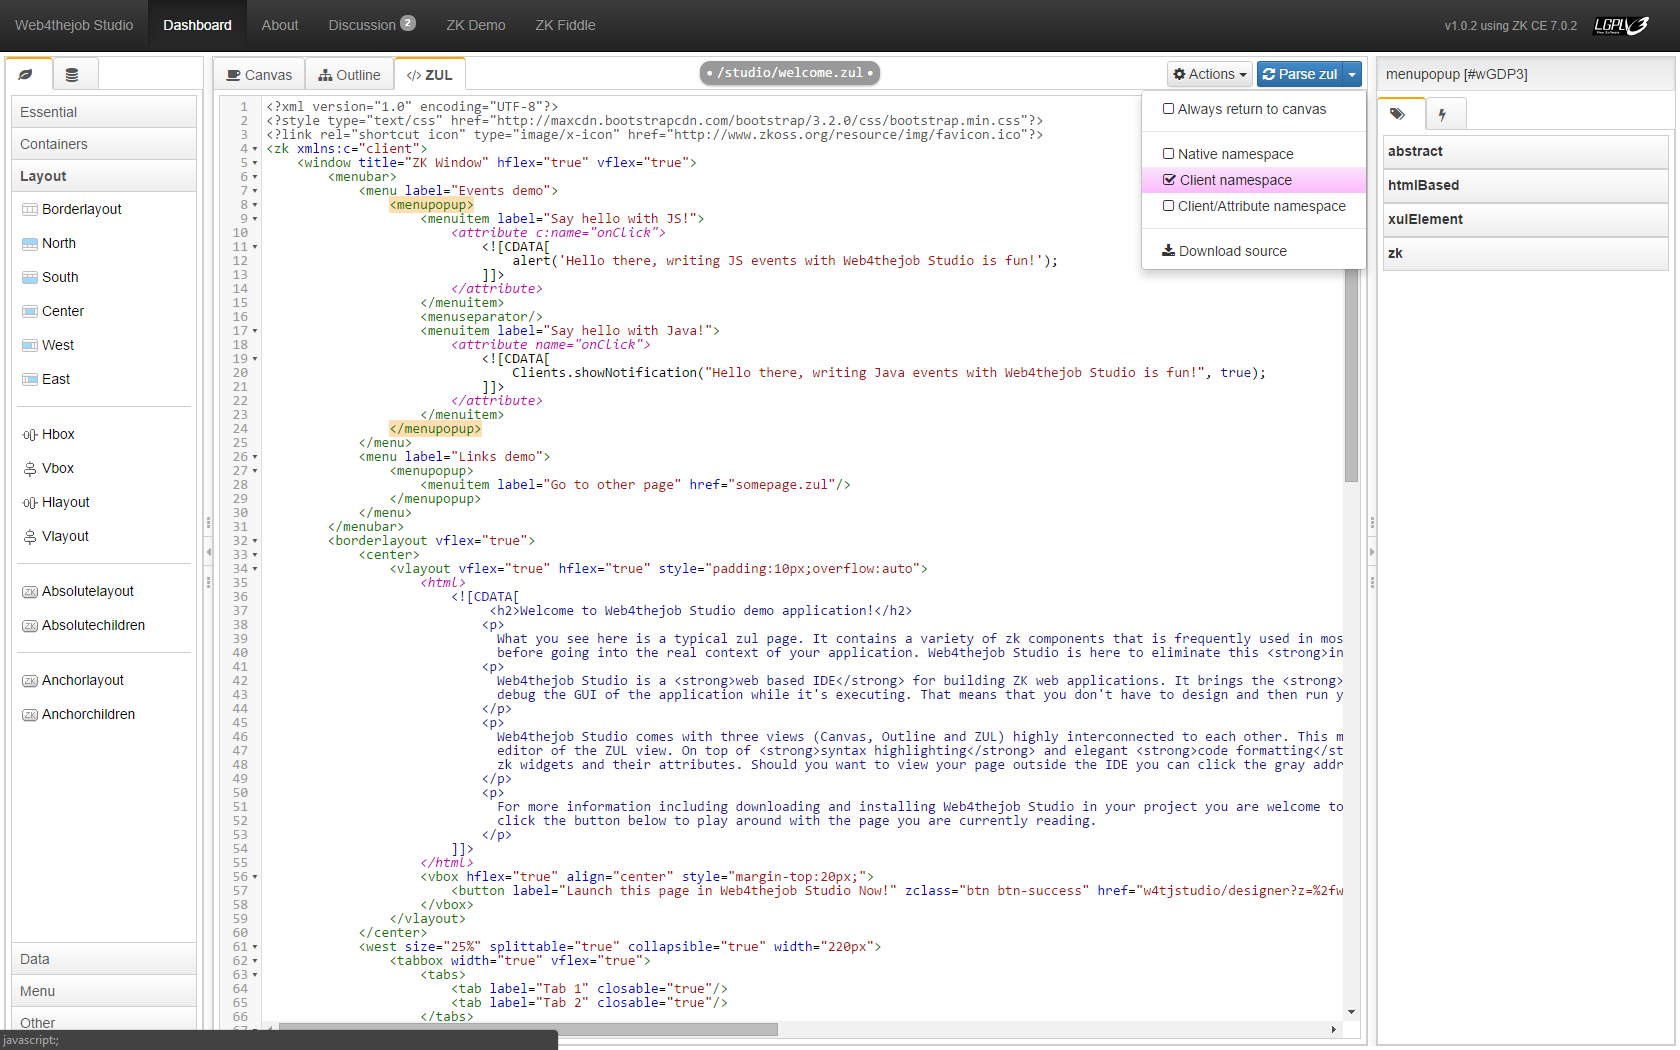
Task: Switch to the Canvas view tab
Action: click(x=259, y=75)
